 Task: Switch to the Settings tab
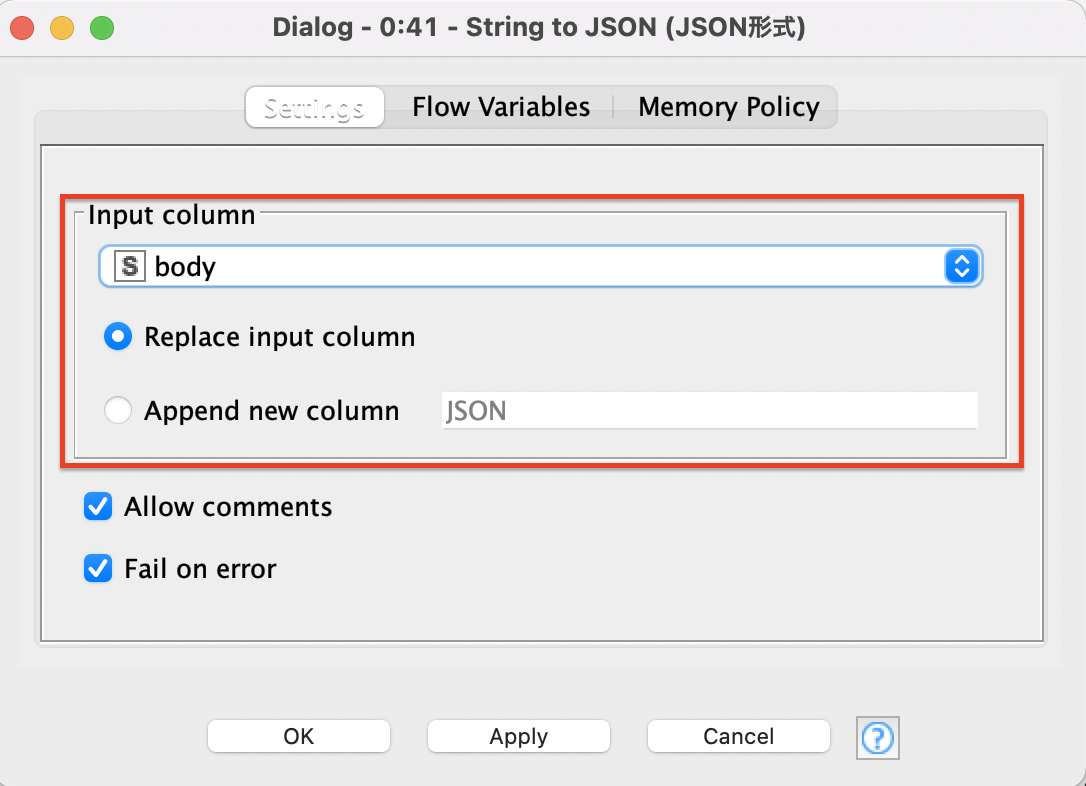[314, 108]
